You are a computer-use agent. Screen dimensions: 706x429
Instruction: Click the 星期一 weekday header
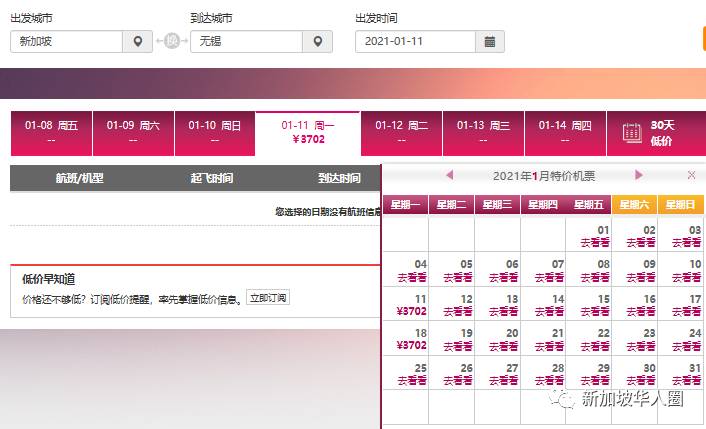click(x=405, y=205)
